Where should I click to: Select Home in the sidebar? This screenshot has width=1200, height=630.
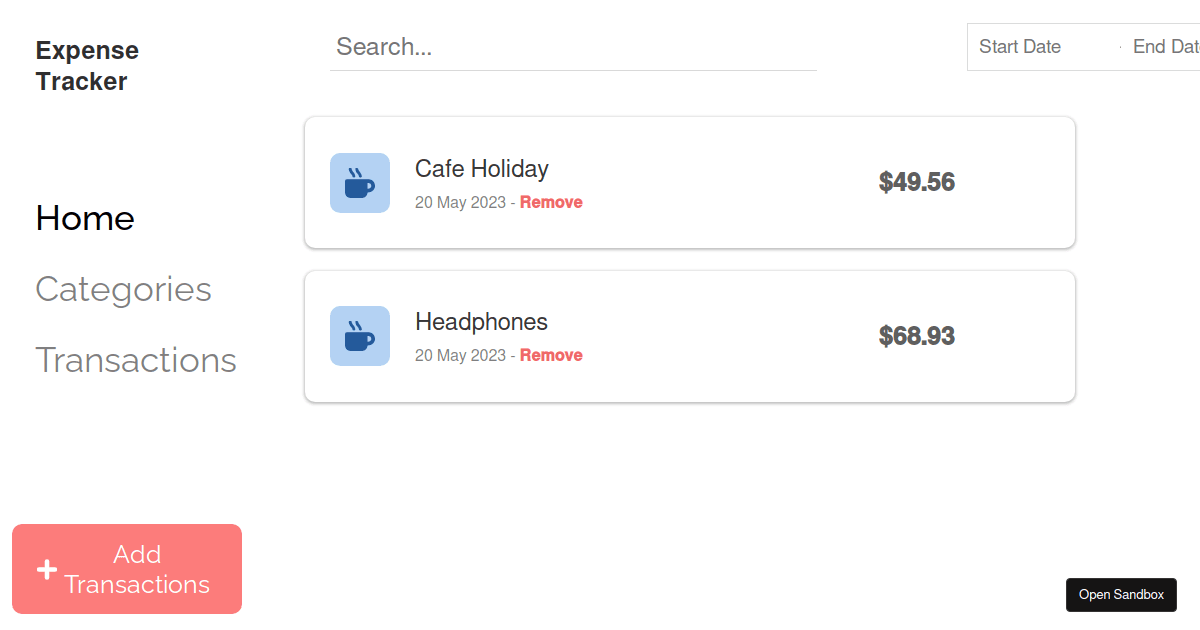[85, 218]
